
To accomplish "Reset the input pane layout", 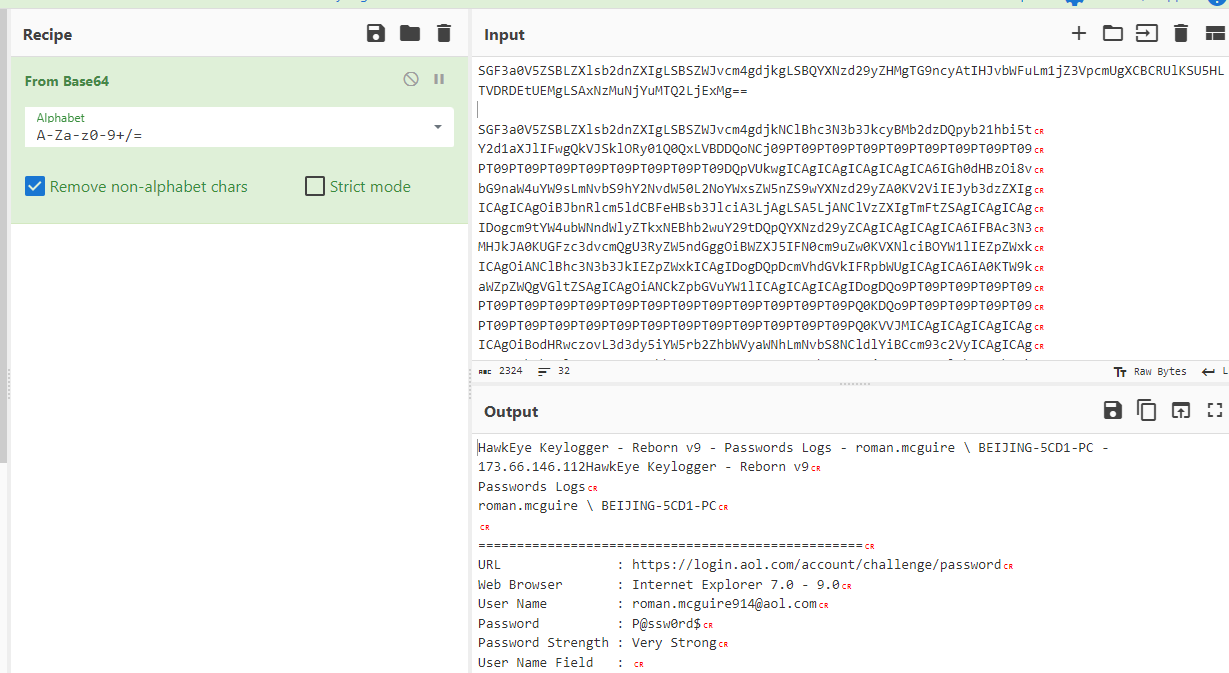I will 1215,34.
